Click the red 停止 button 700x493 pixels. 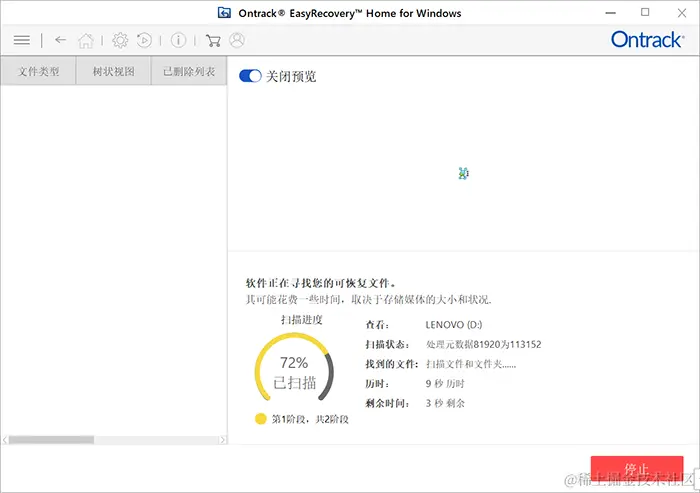(637, 469)
